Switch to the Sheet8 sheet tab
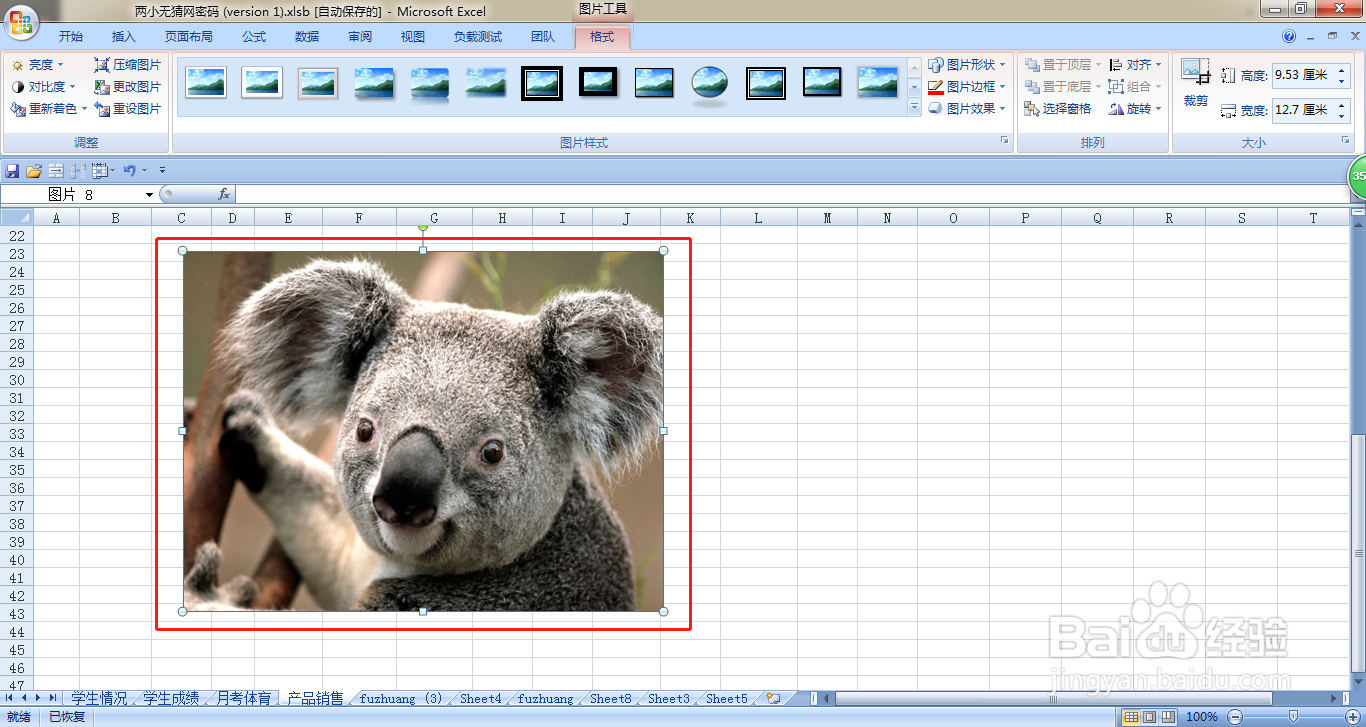 pyautogui.click(x=611, y=698)
